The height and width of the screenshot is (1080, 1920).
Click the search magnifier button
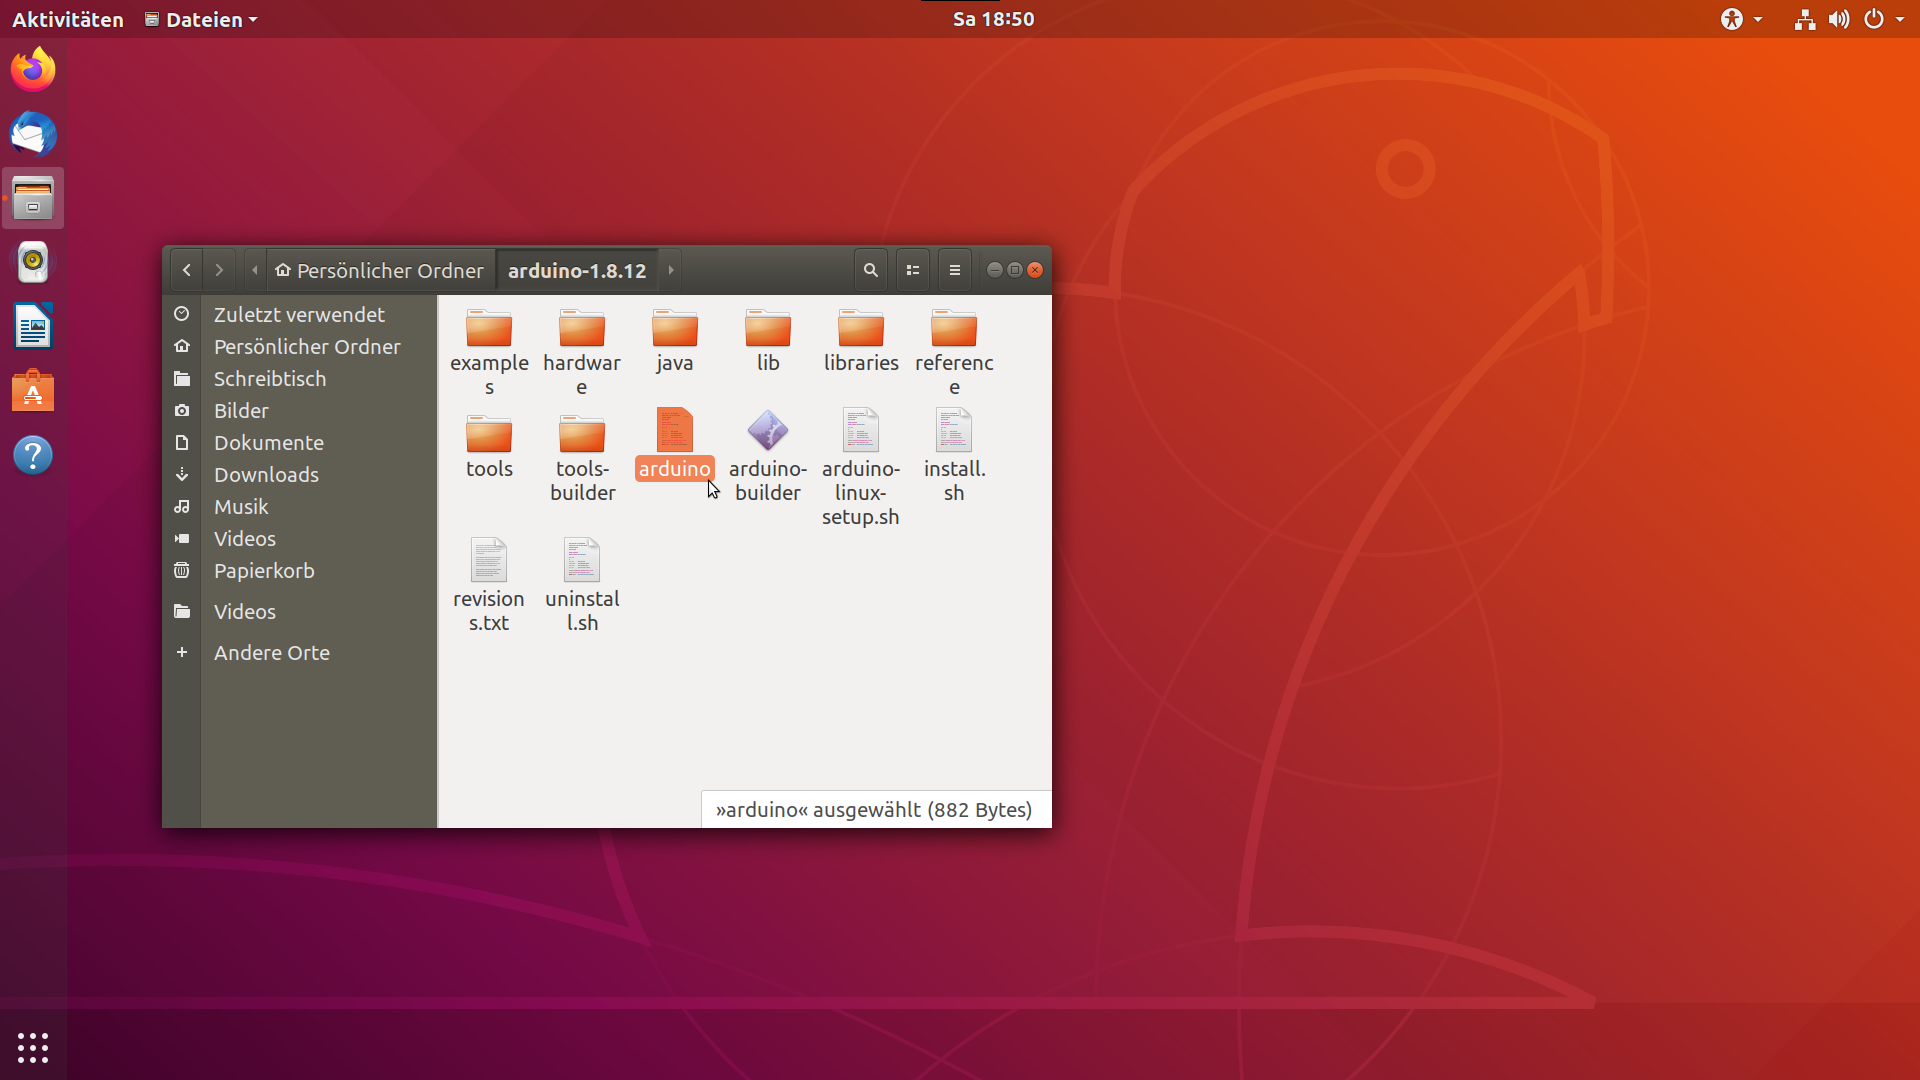coord(871,270)
